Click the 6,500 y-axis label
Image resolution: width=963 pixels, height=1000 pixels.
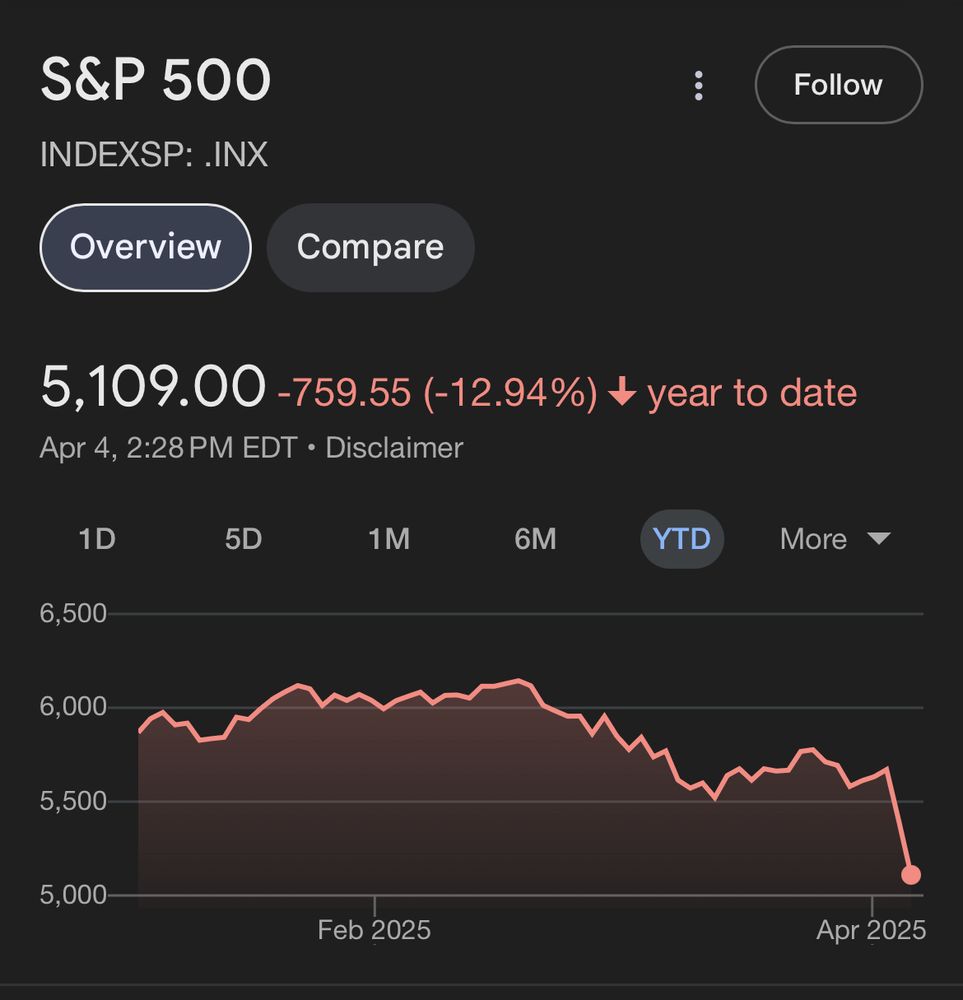[x=73, y=613]
